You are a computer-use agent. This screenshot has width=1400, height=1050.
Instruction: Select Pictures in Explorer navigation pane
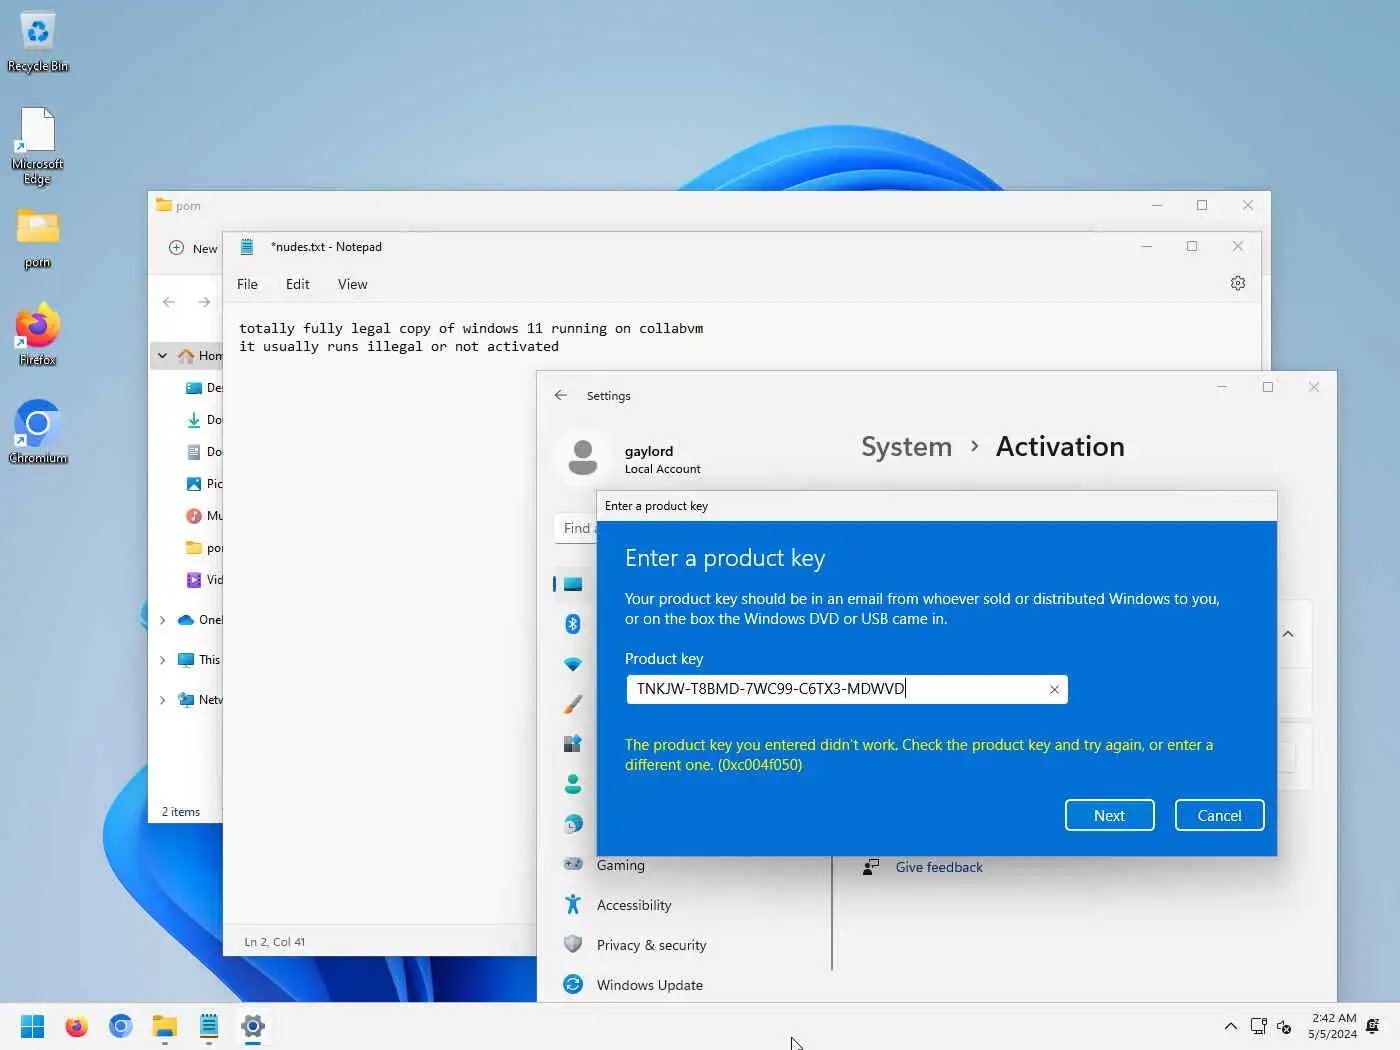pos(205,484)
